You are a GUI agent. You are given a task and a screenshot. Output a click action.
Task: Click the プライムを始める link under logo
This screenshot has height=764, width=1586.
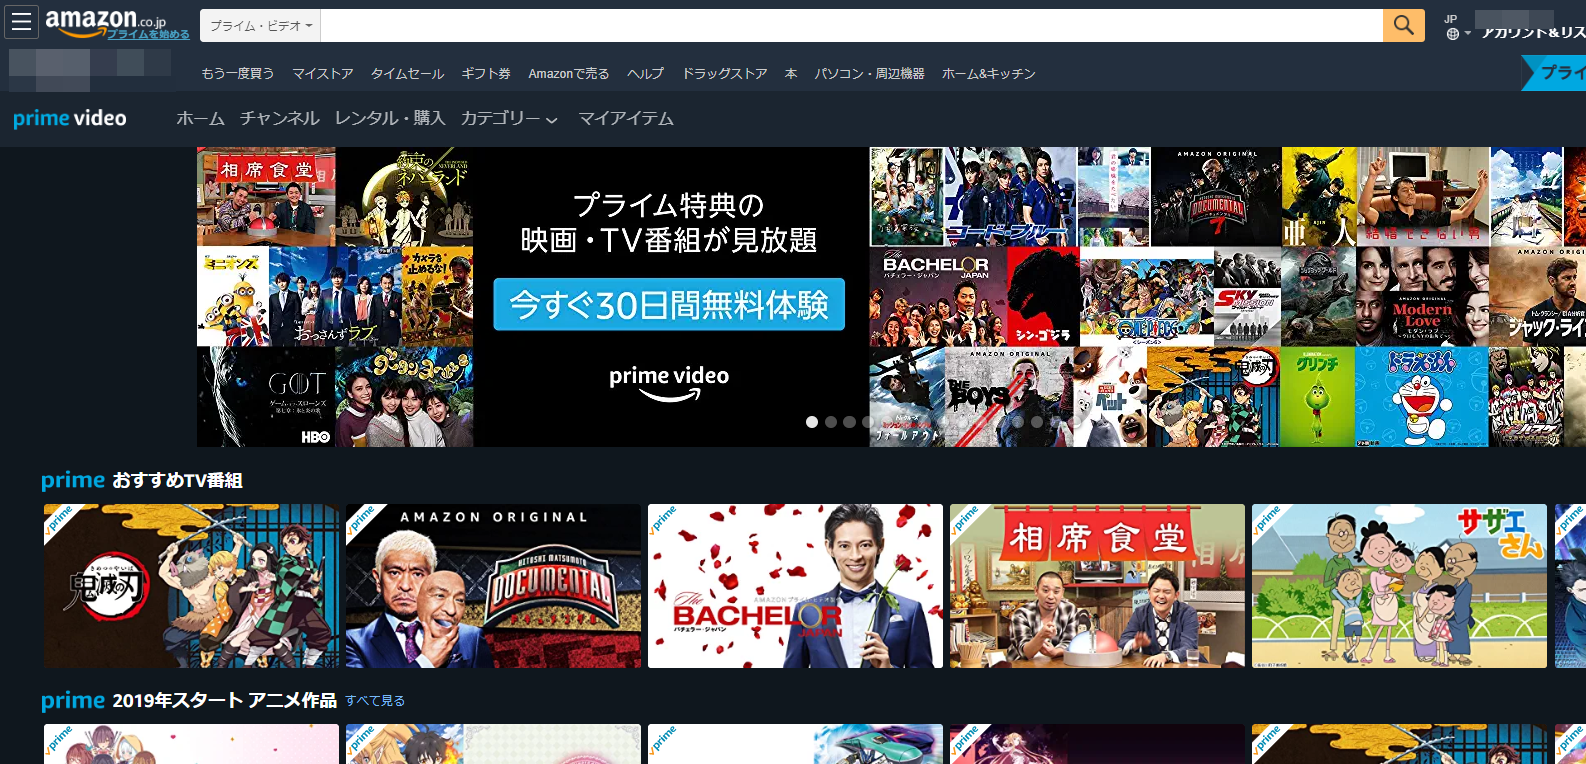[x=148, y=34]
